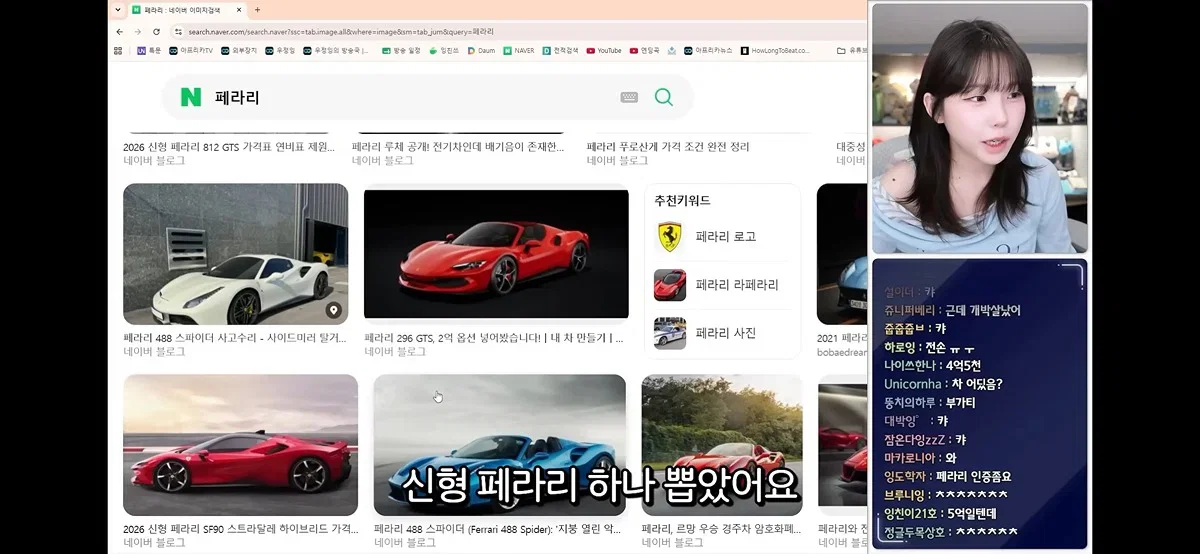
Task: Open the 페라리 로고 suggested keyword
Action: coord(726,237)
